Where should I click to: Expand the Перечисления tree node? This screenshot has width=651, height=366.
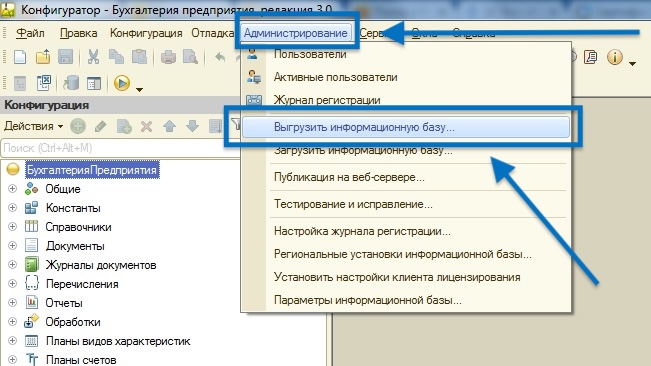click(12, 283)
